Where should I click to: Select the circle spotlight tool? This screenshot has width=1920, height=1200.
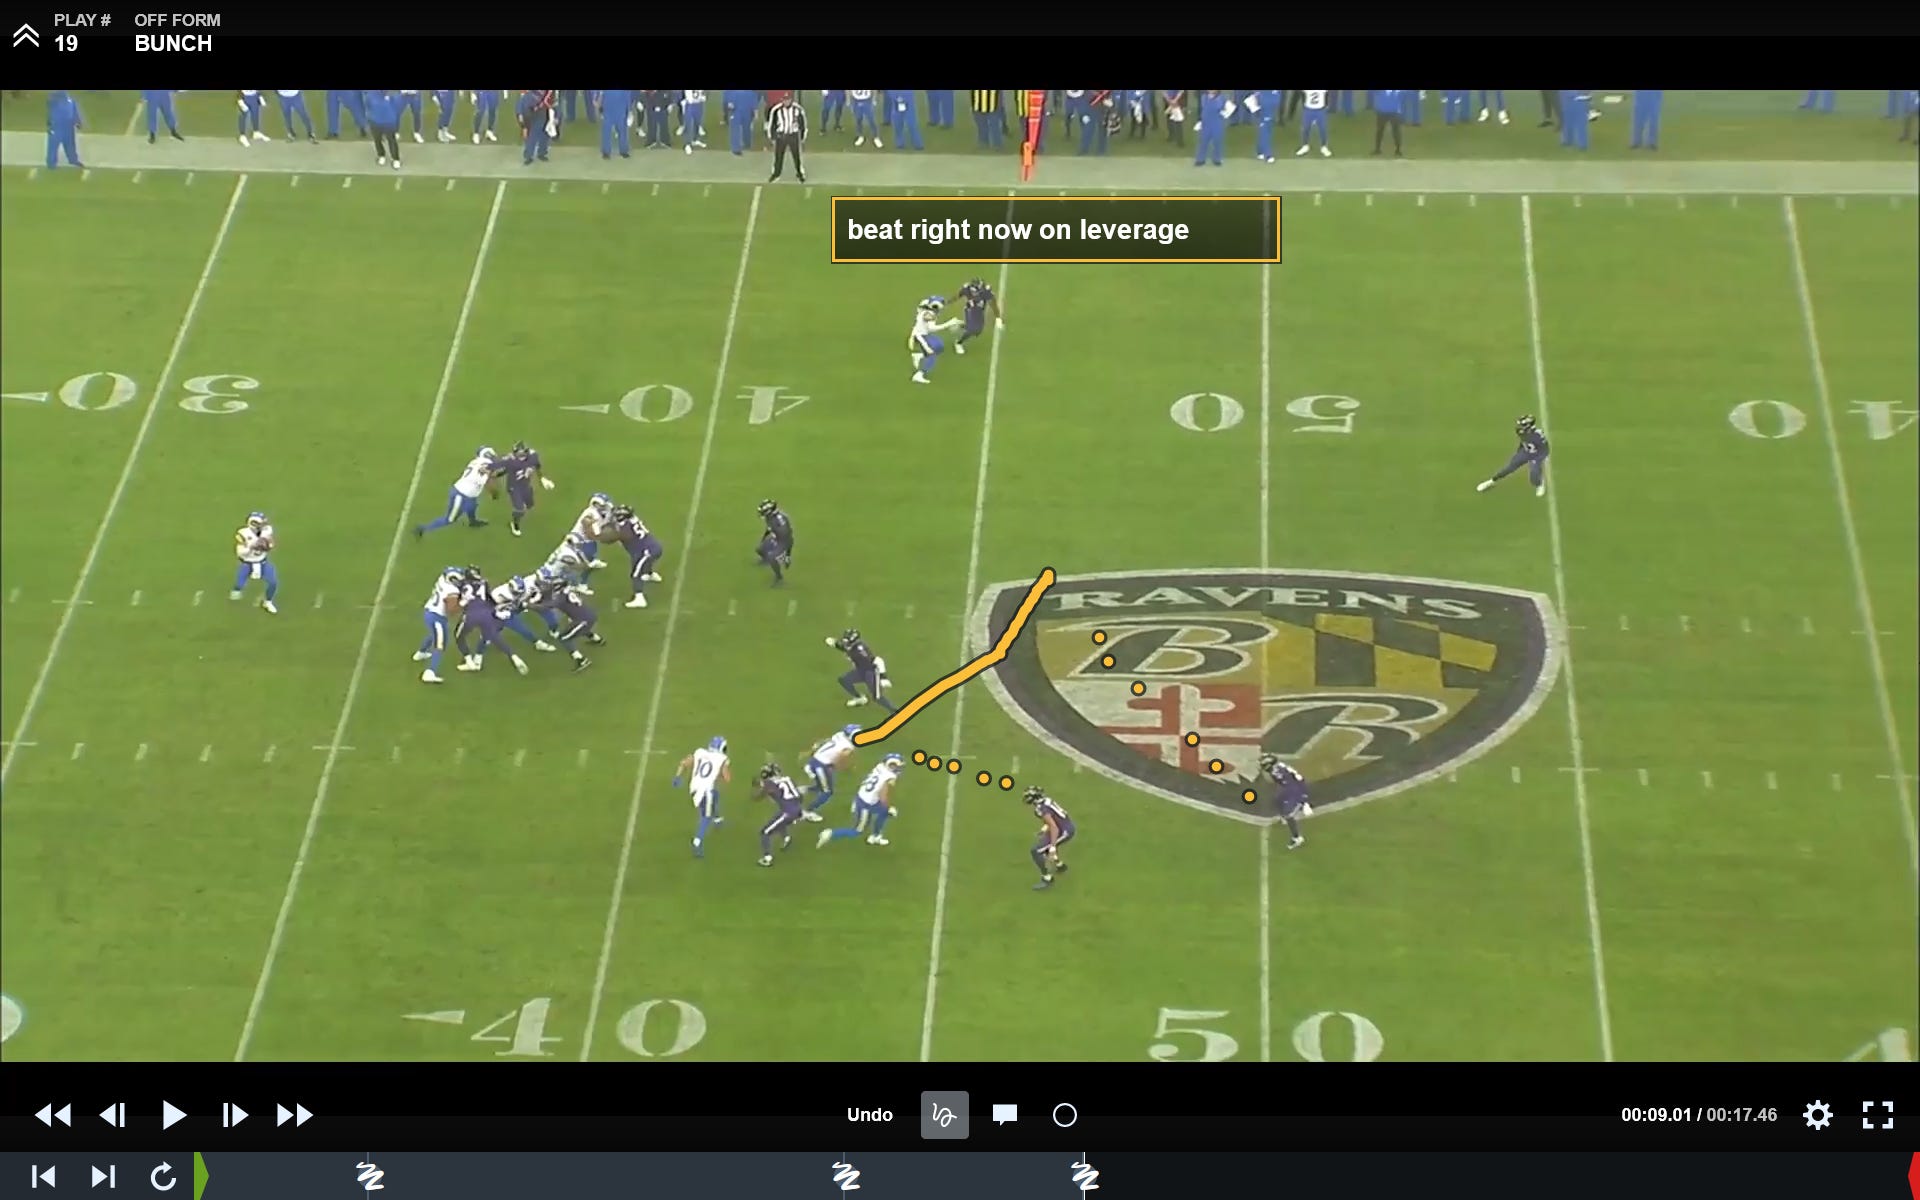(x=1065, y=1115)
